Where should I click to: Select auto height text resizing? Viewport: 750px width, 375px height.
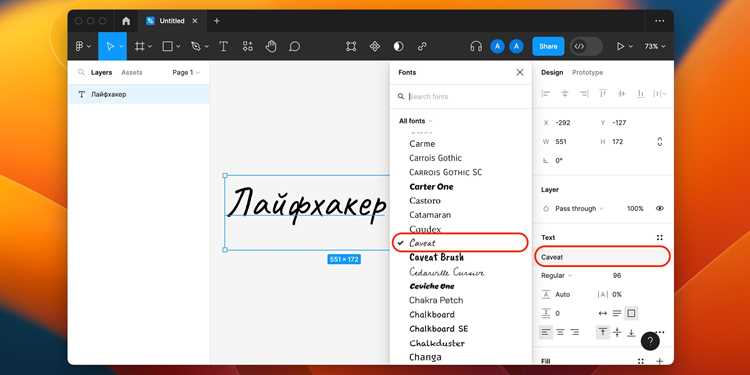(x=617, y=313)
